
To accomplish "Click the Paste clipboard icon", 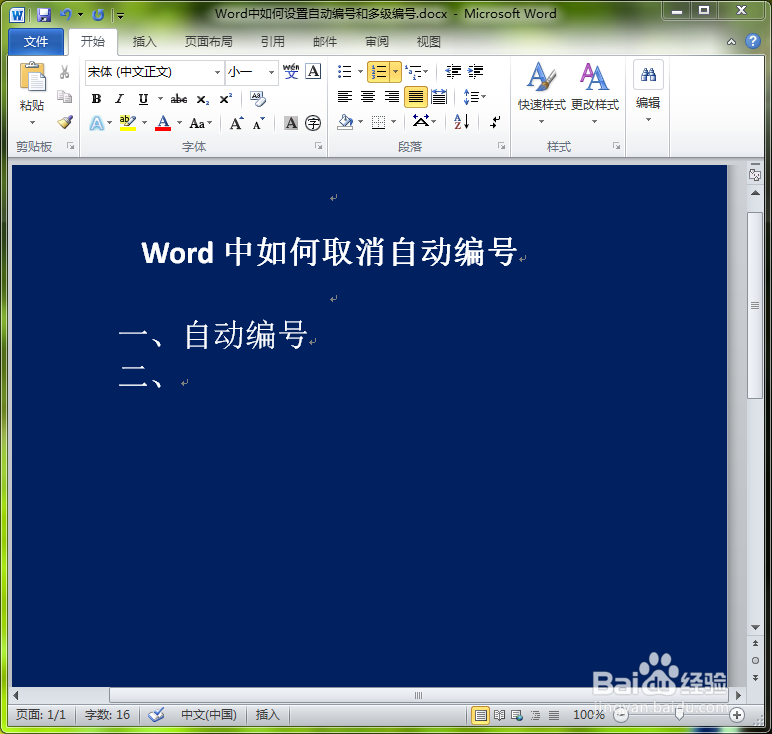I will click(32, 77).
